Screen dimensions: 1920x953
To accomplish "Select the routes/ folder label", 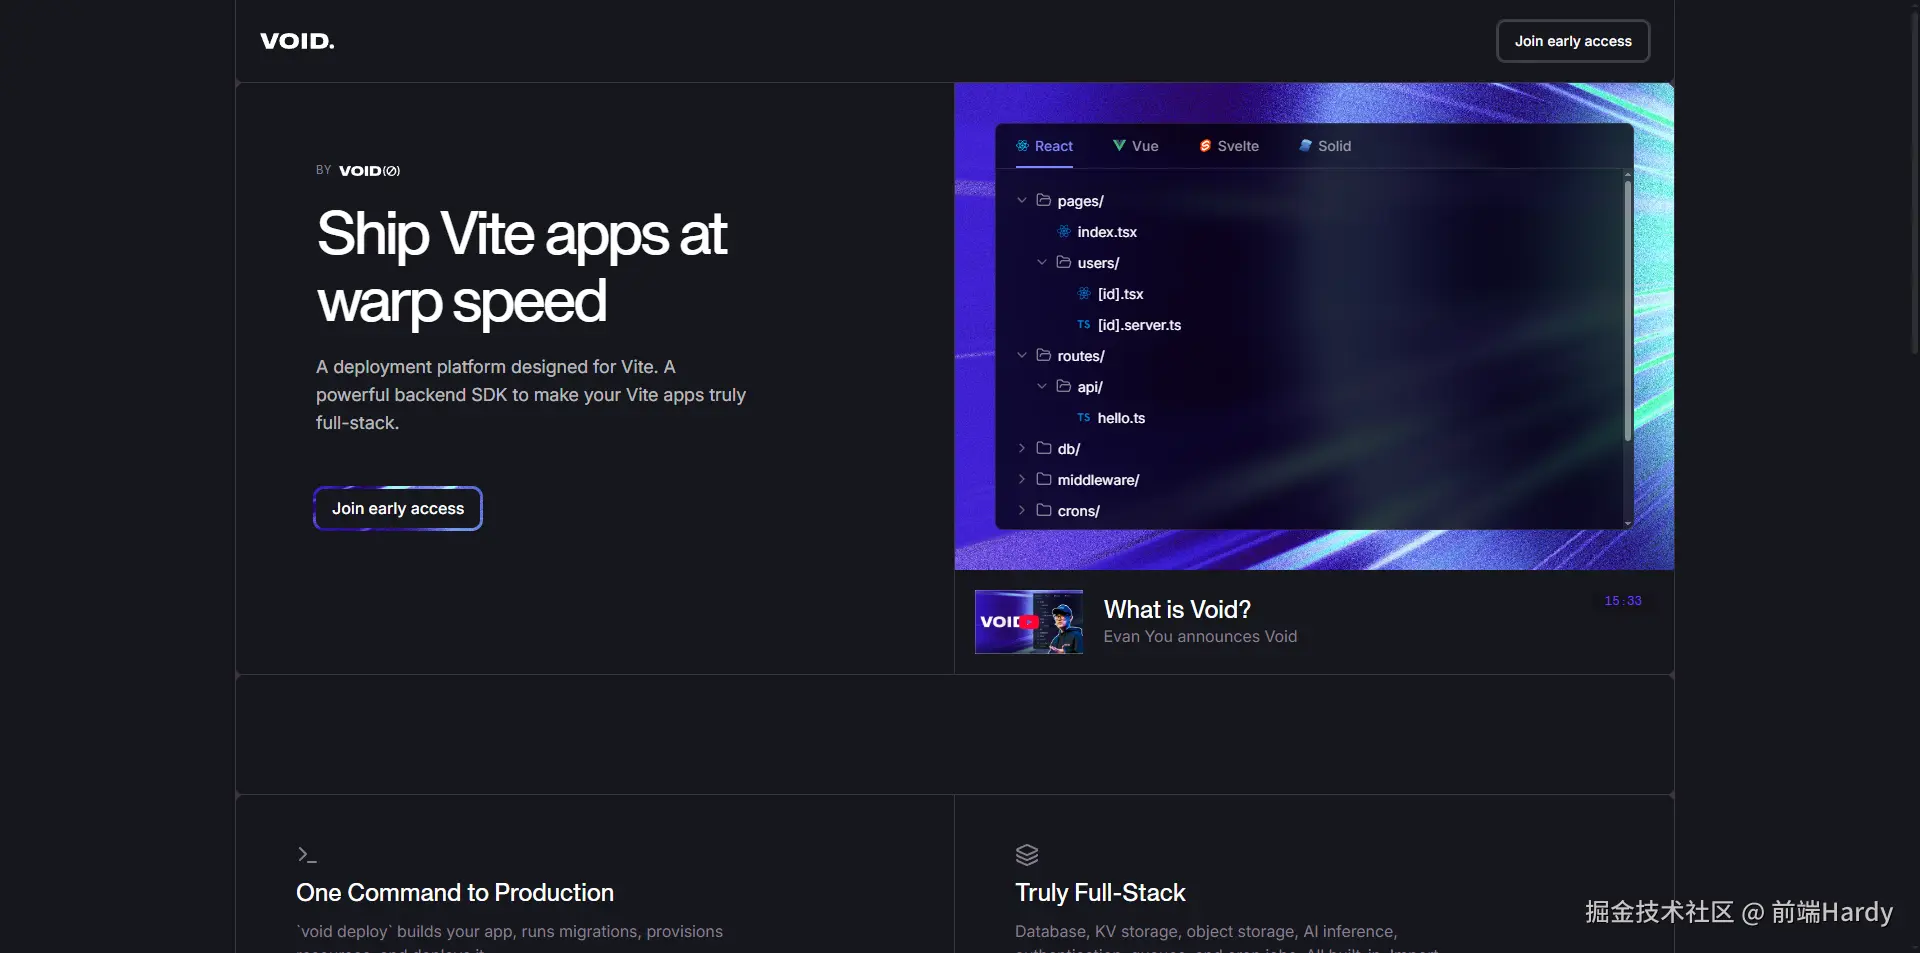I will pyautogui.click(x=1081, y=356).
